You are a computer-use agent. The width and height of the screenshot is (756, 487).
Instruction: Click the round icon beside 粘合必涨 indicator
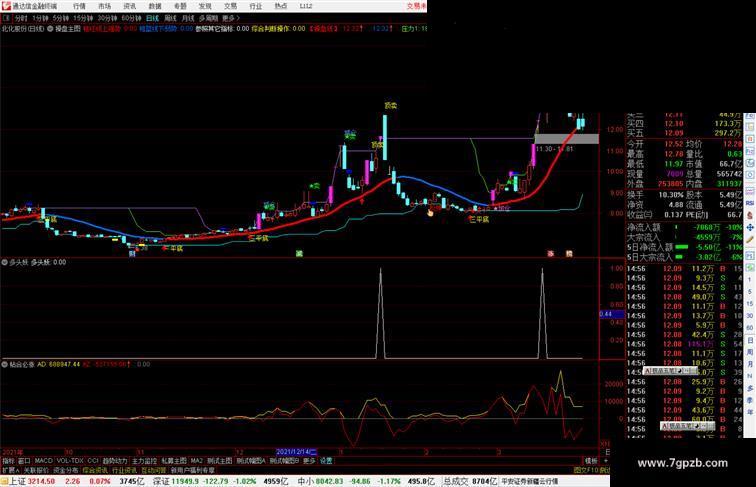click(5, 365)
